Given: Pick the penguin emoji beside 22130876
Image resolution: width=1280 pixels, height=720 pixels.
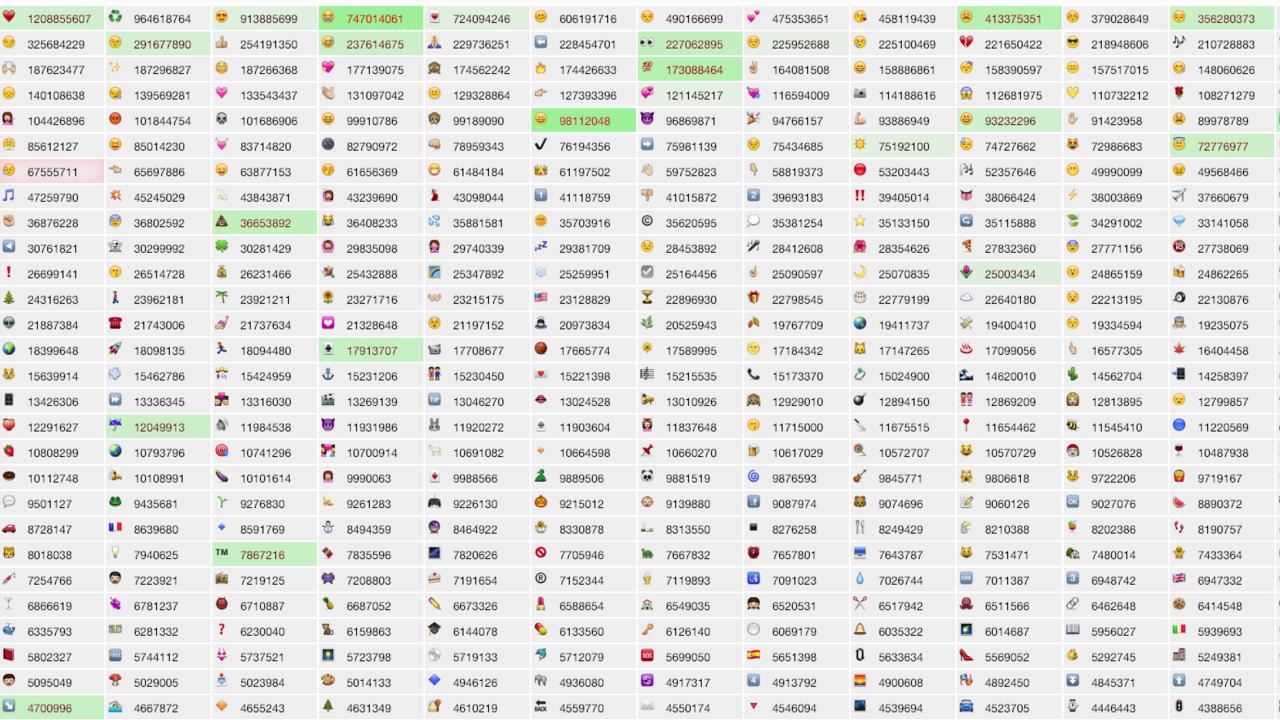Looking at the screenshot, I should [1179, 298].
